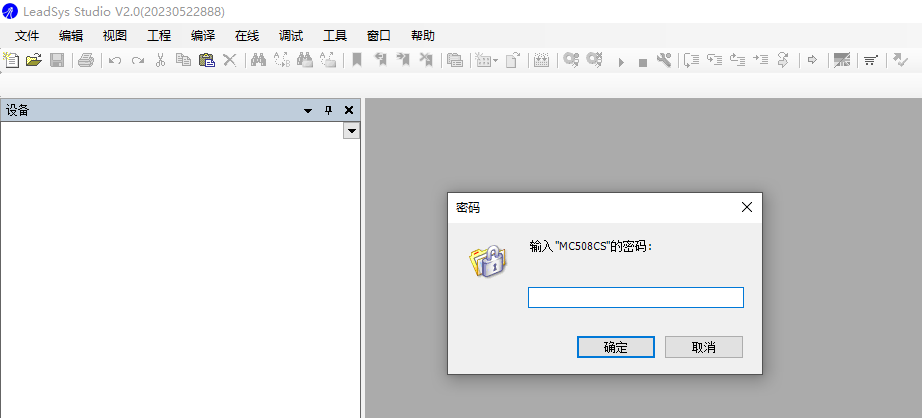Click the A-to-B Replace icon
The width and height of the screenshot is (922, 418).
[x=282, y=60]
